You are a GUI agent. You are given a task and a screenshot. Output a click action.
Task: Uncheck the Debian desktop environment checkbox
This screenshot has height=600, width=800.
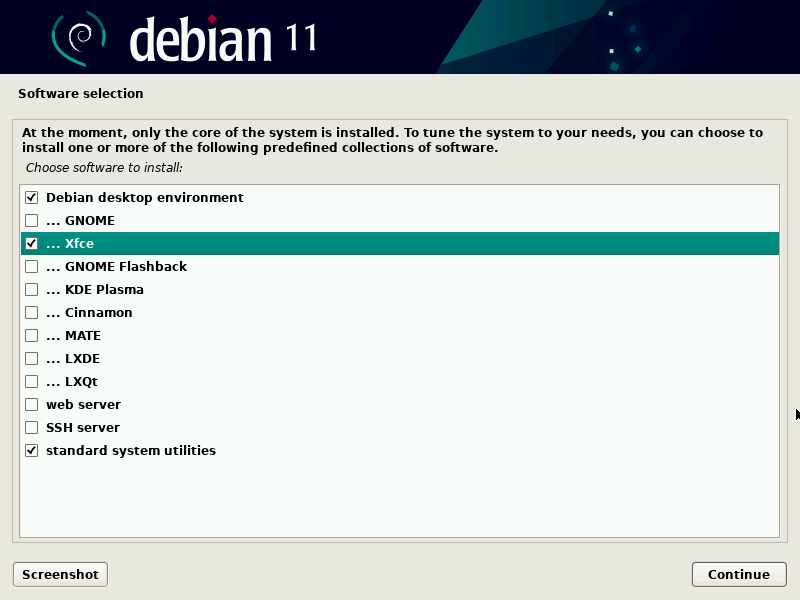pyautogui.click(x=32, y=197)
